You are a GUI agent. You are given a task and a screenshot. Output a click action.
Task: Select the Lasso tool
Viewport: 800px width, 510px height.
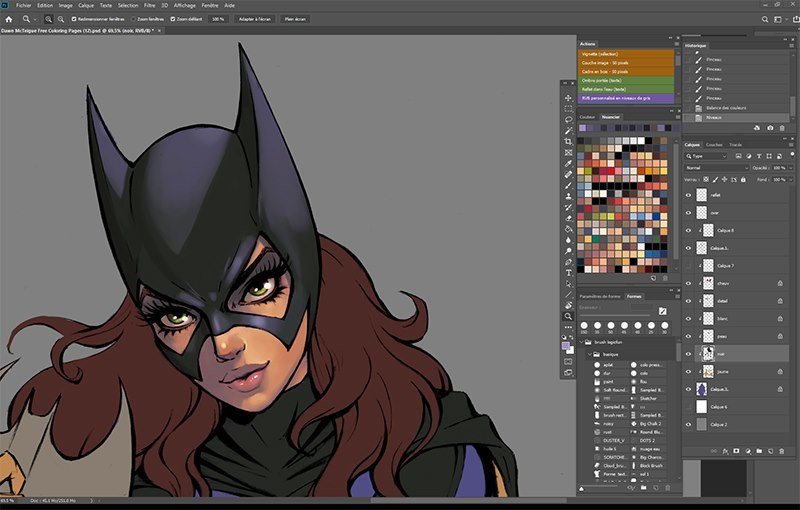click(x=568, y=120)
